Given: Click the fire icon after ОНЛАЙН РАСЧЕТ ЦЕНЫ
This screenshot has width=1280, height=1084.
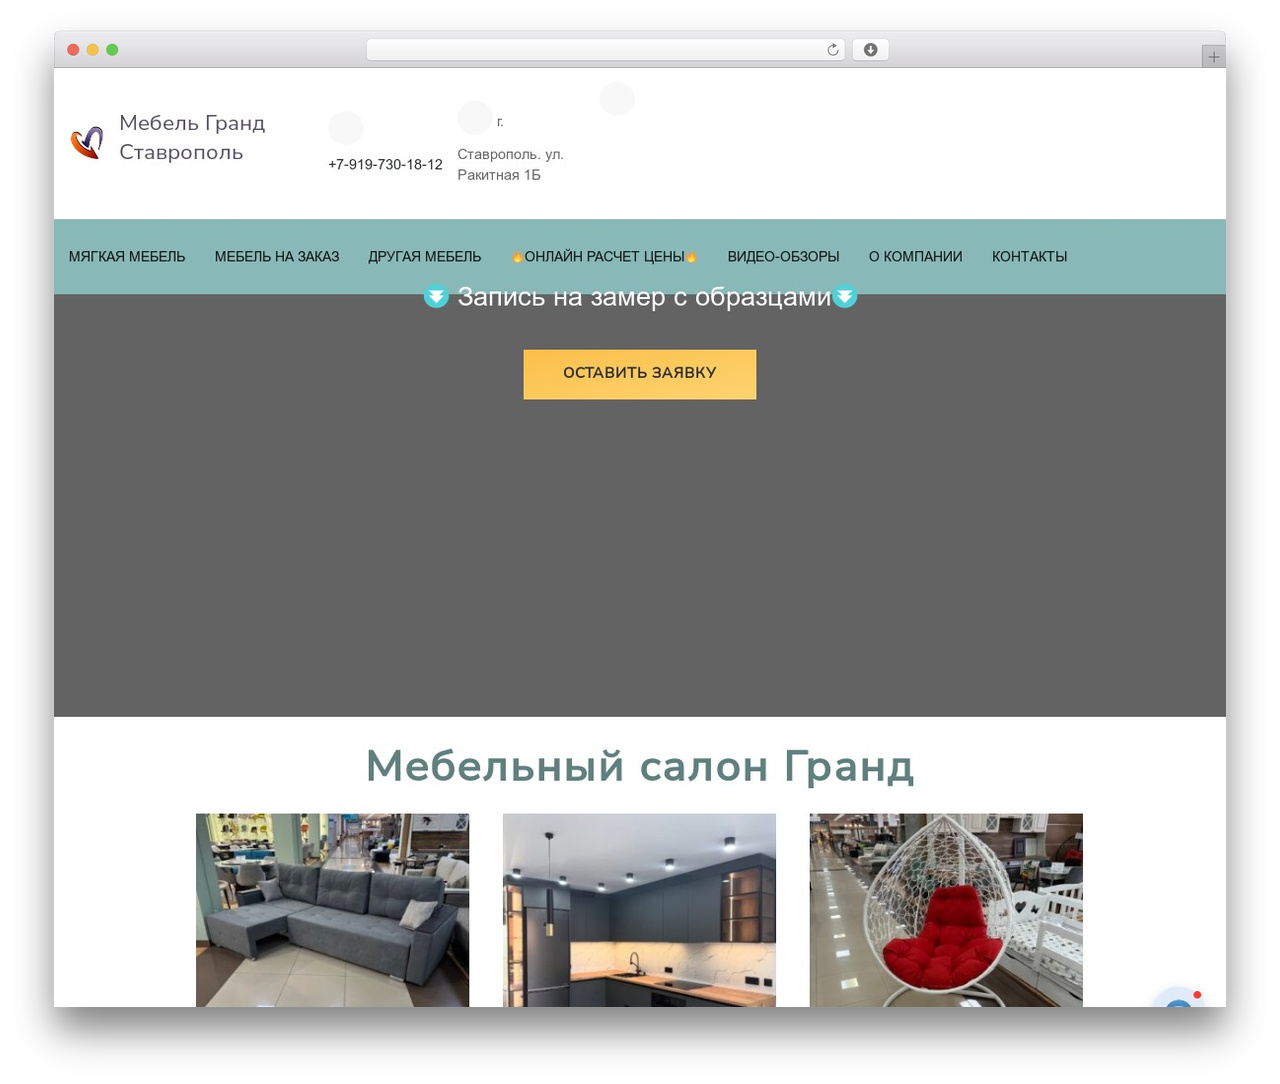Looking at the screenshot, I should click(691, 257).
